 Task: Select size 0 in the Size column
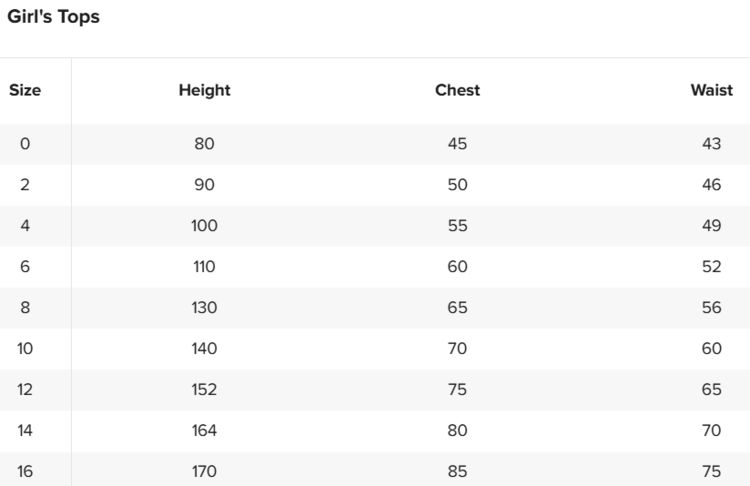click(x=25, y=144)
